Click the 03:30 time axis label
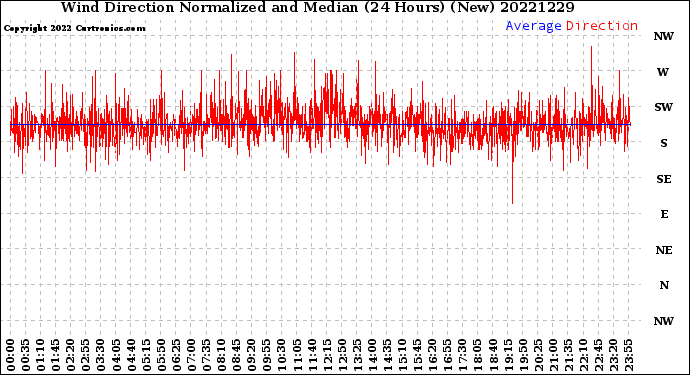 [x=101, y=355]
